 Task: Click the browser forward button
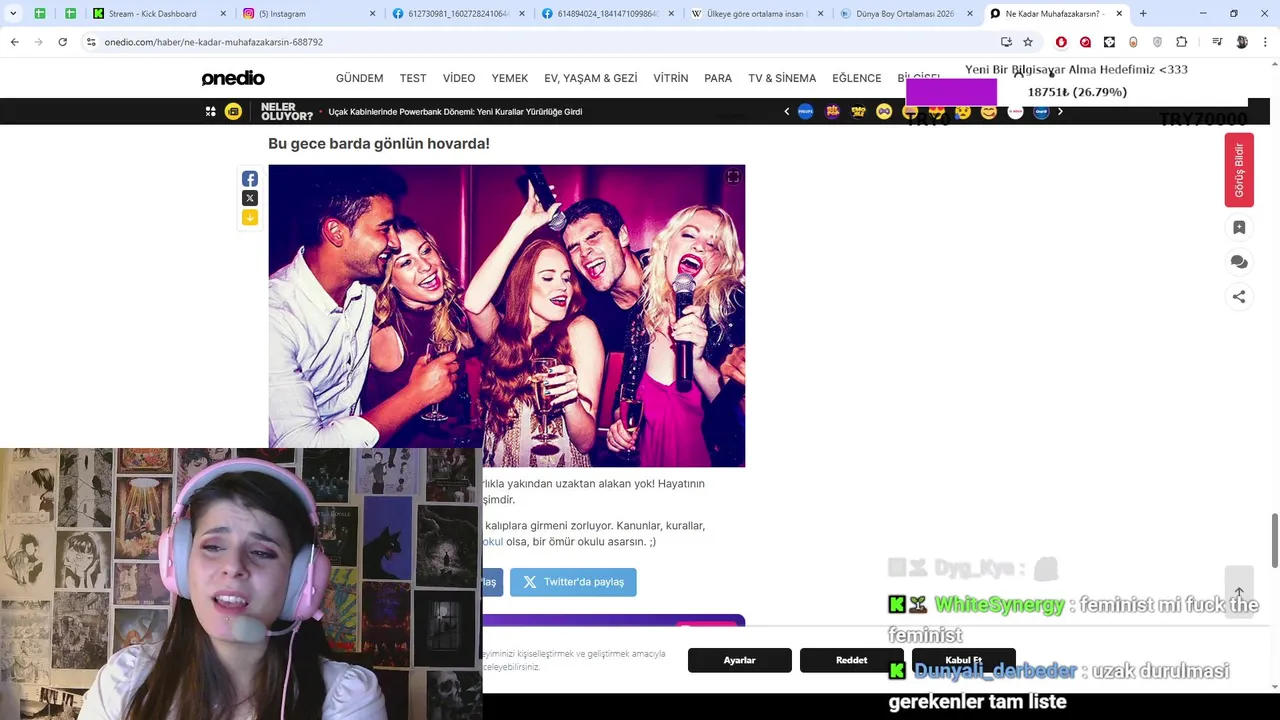point(38,42)
